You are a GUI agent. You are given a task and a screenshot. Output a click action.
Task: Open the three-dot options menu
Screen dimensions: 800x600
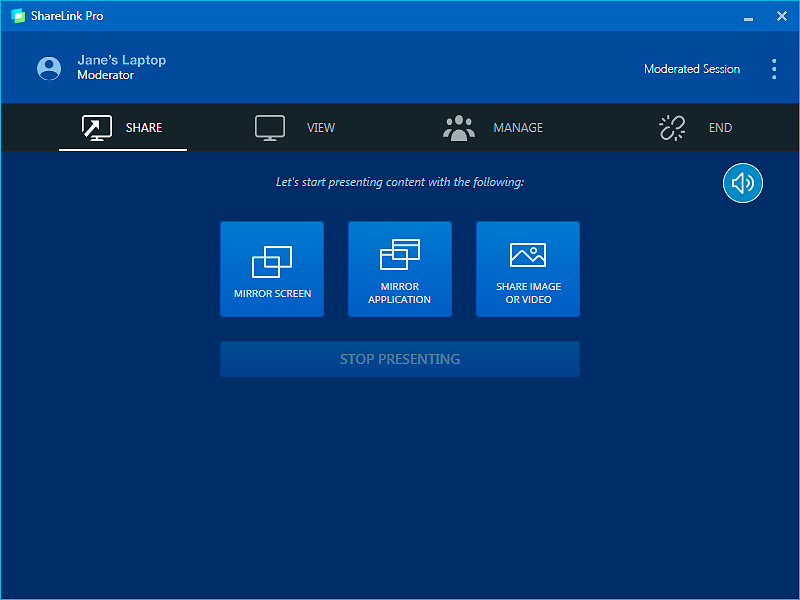[x=773, y=69]
